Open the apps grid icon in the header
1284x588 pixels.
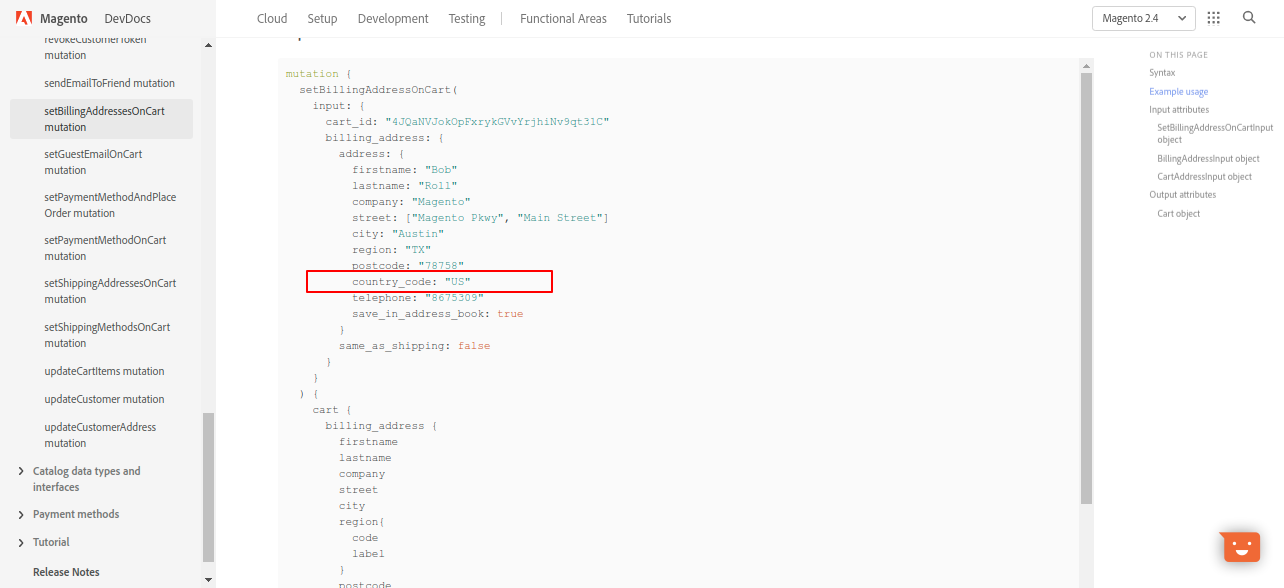tap(1214, 17)
